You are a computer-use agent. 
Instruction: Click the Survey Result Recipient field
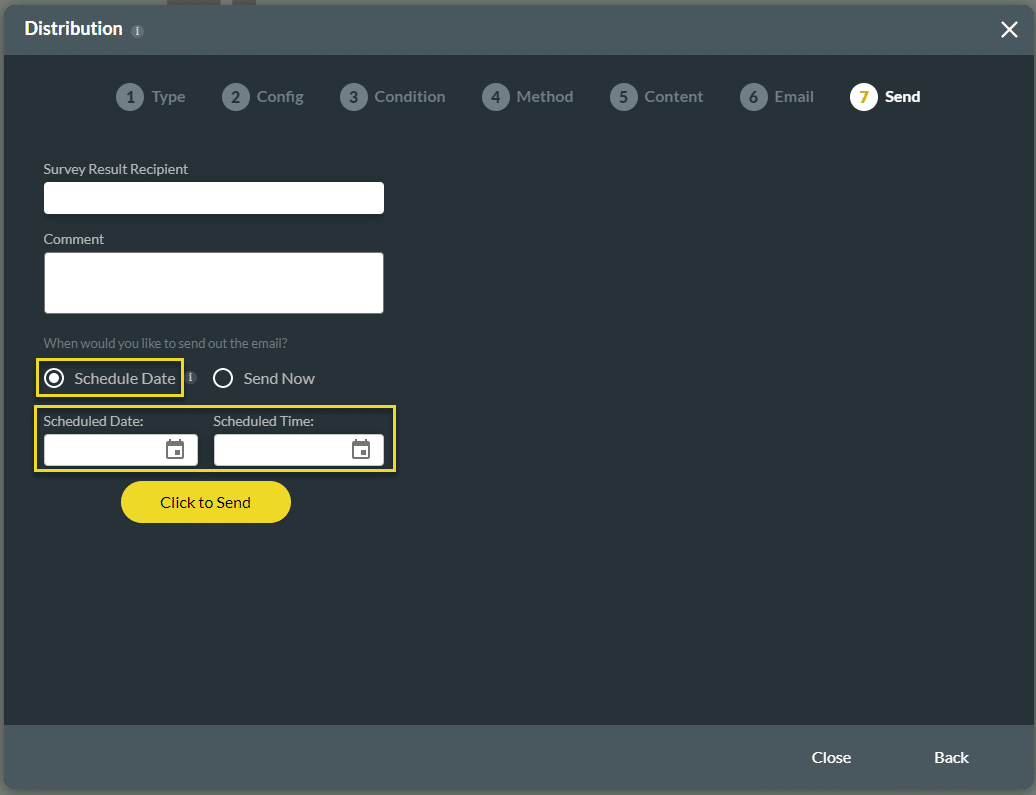point(213,198)
